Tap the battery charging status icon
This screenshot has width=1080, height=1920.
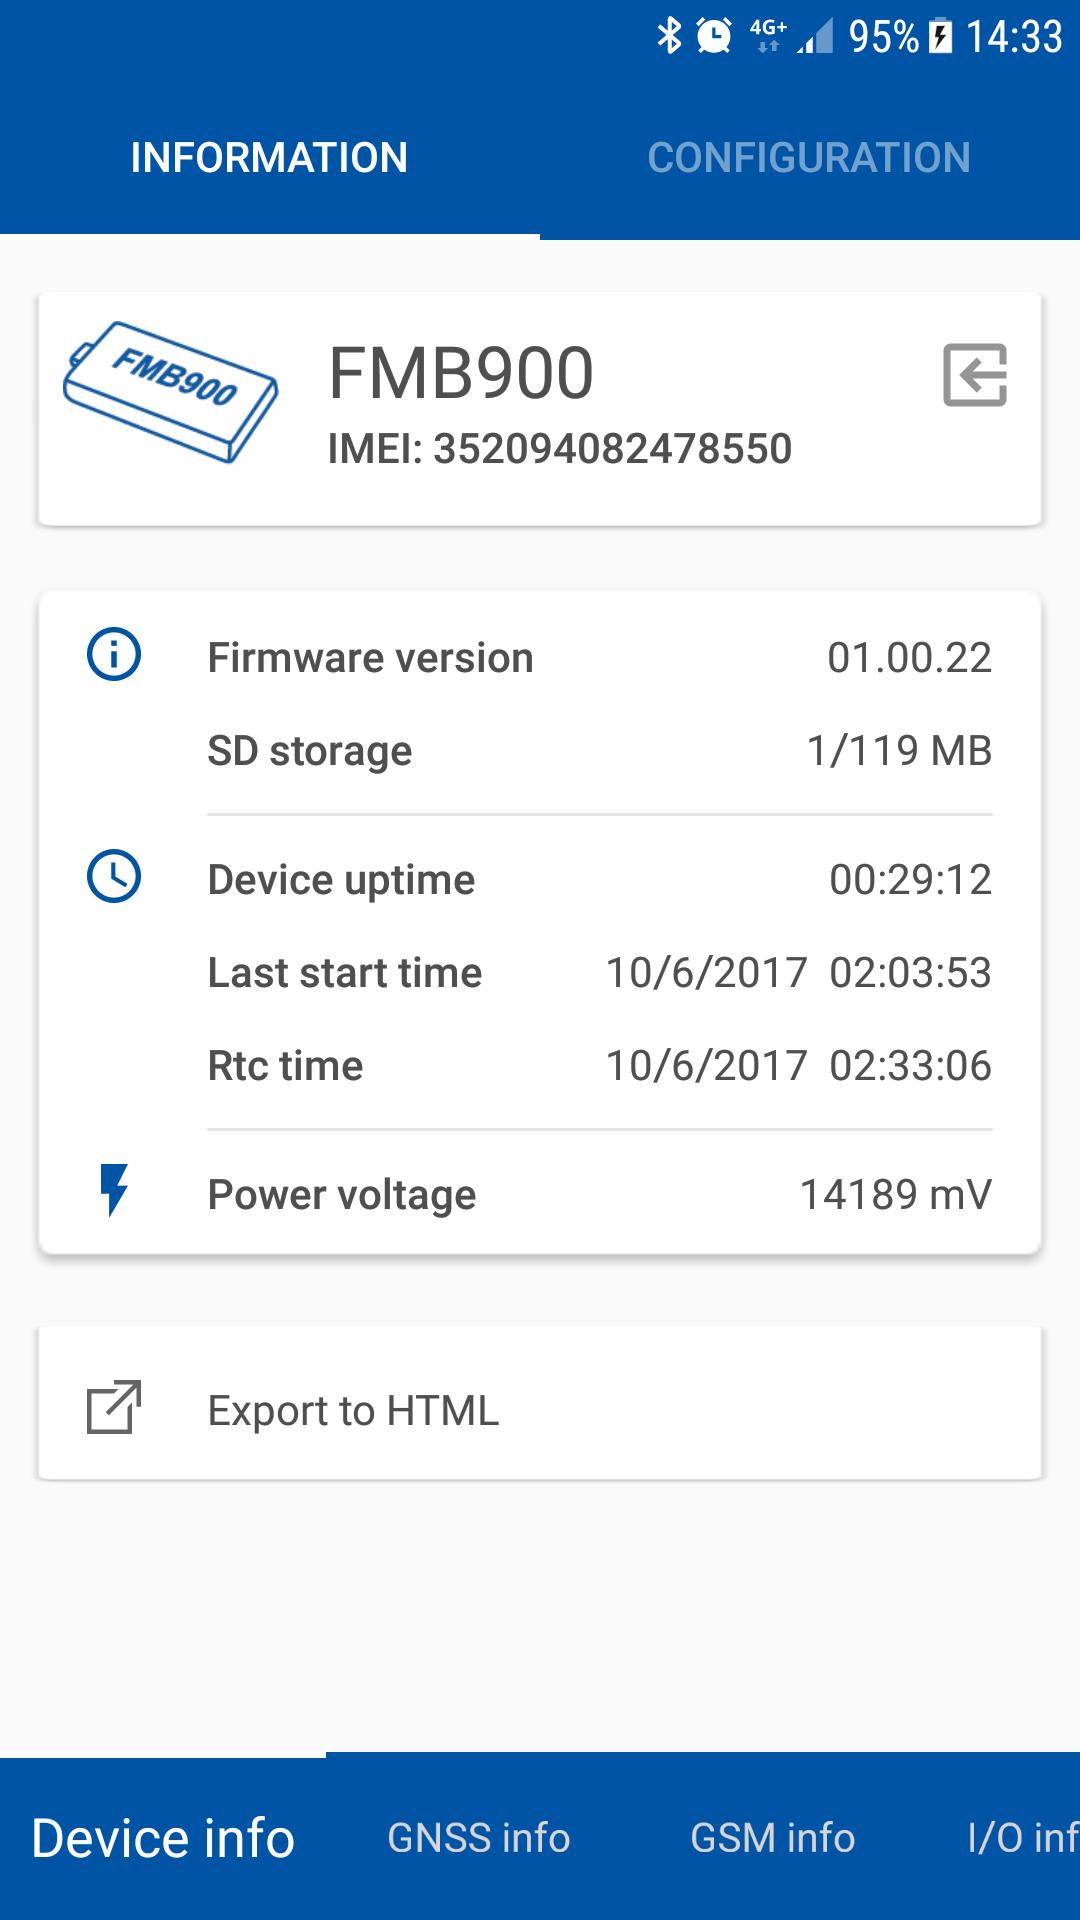click(940, 37)
